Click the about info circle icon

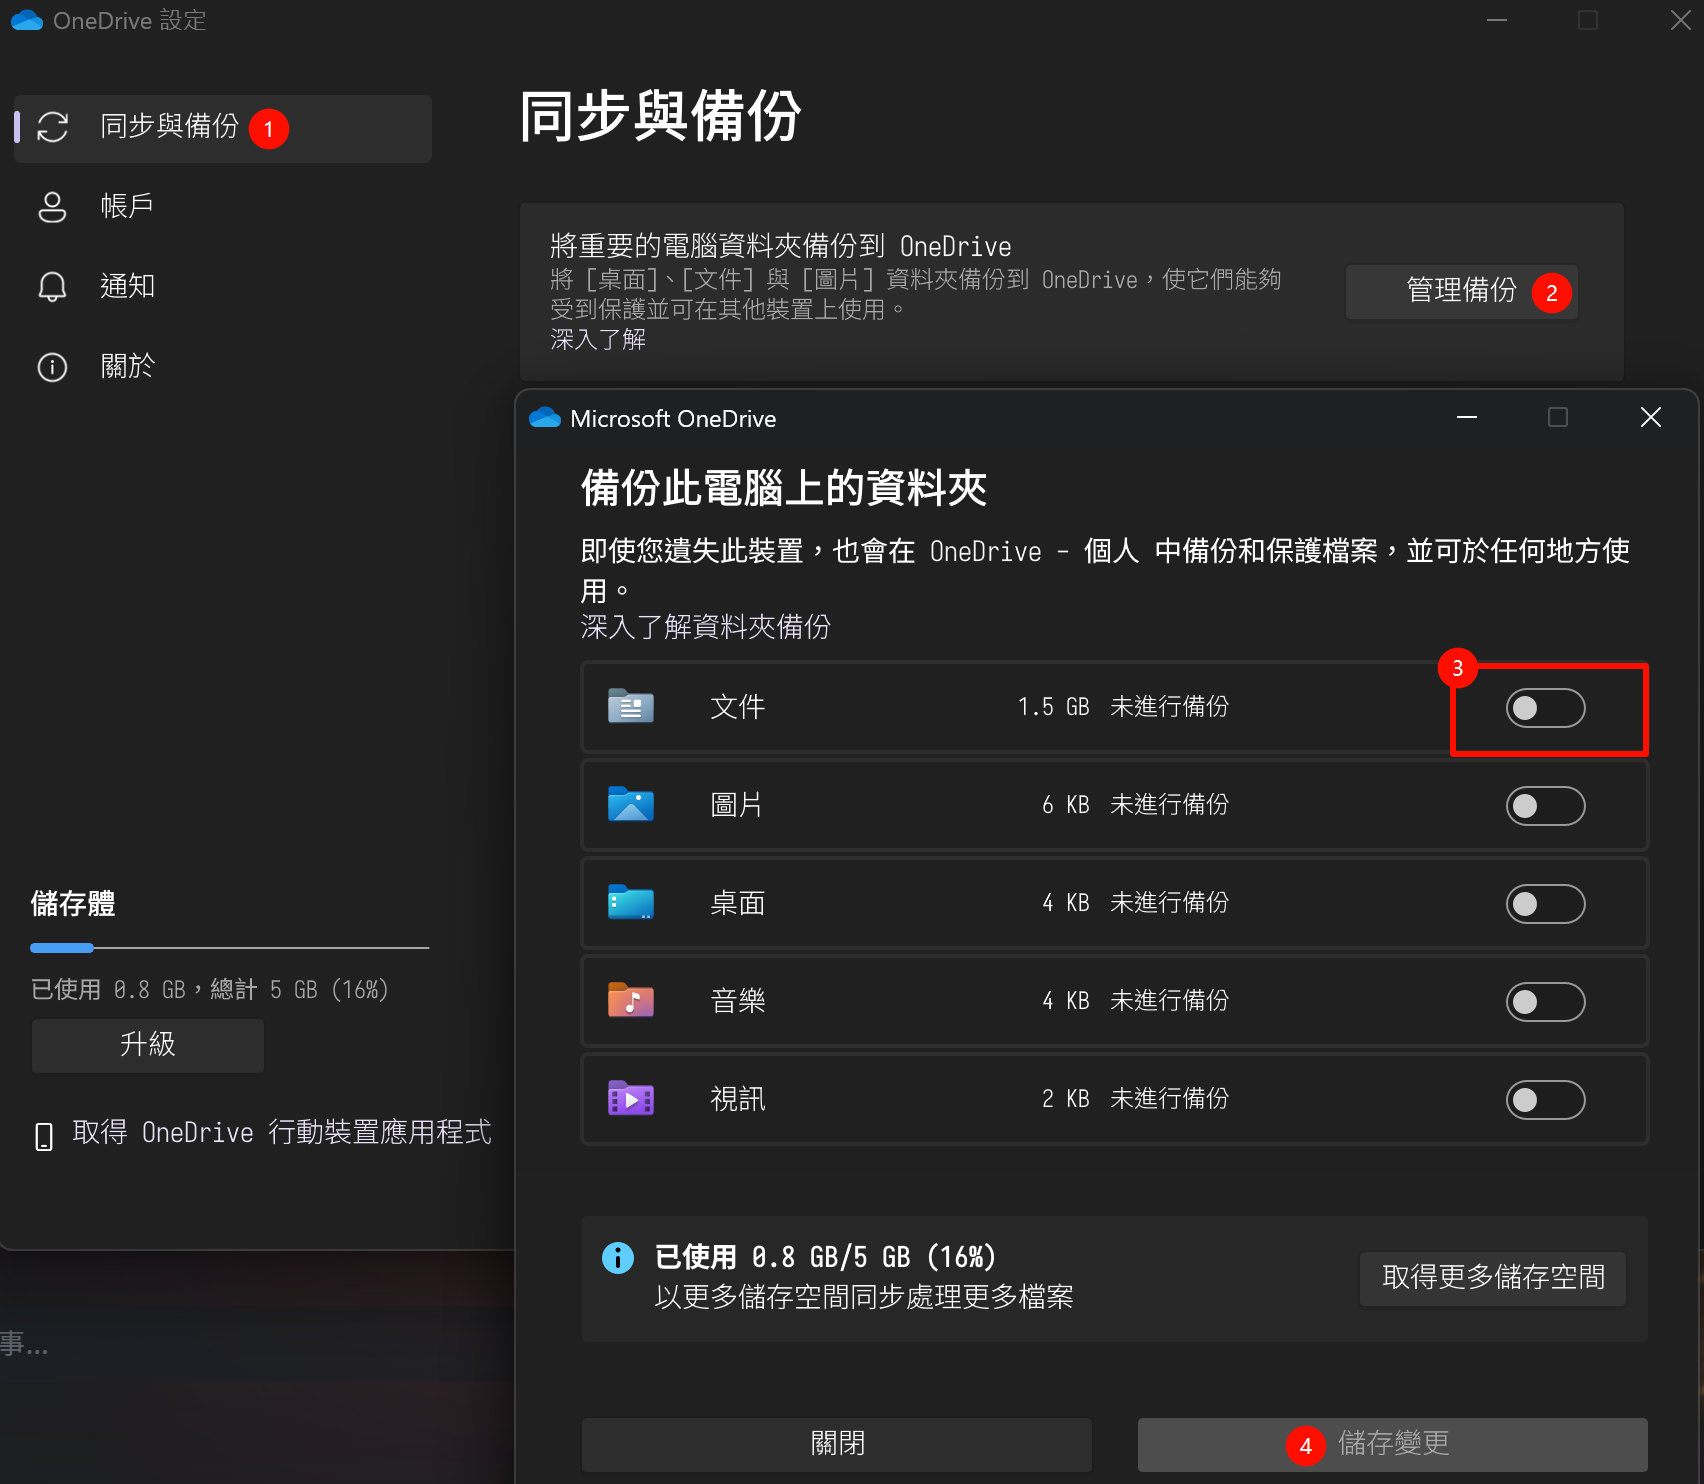pos(52,367)
